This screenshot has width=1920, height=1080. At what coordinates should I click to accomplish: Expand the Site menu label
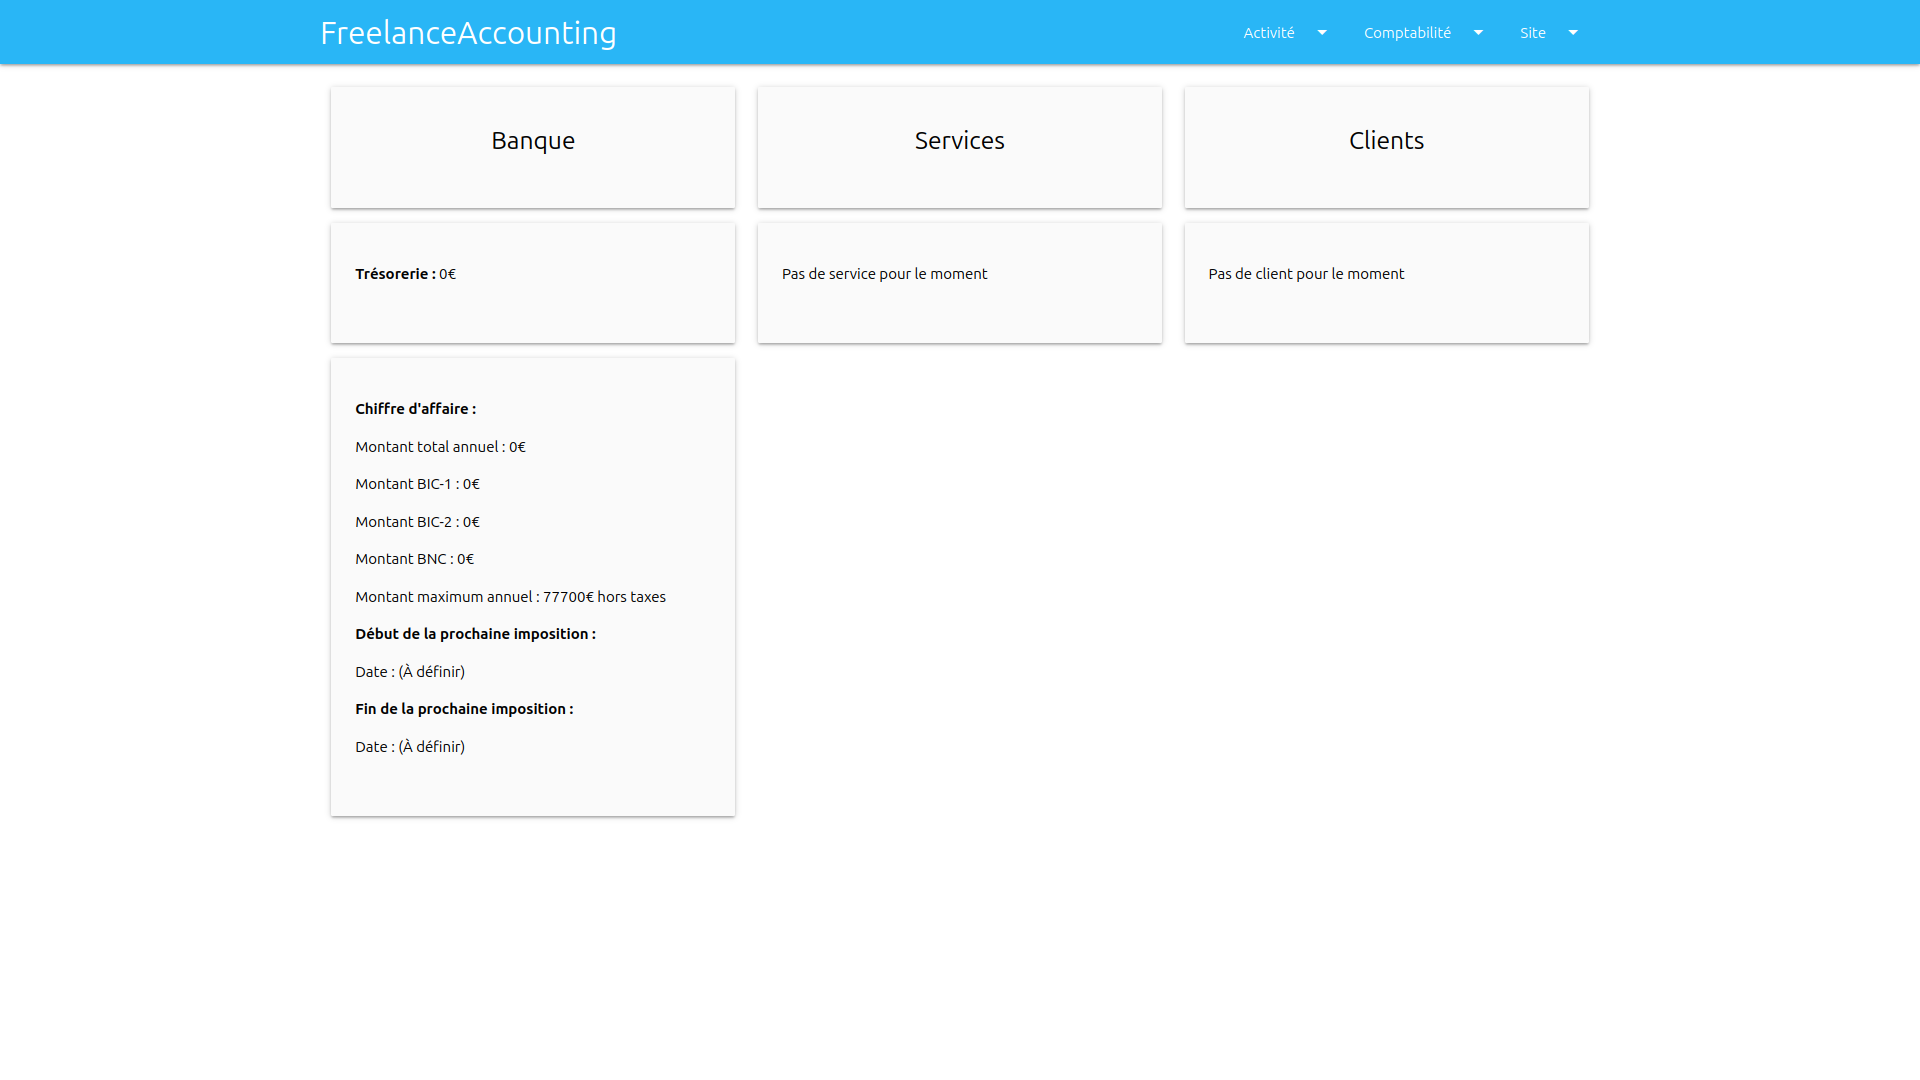(x=1532, y=33)
